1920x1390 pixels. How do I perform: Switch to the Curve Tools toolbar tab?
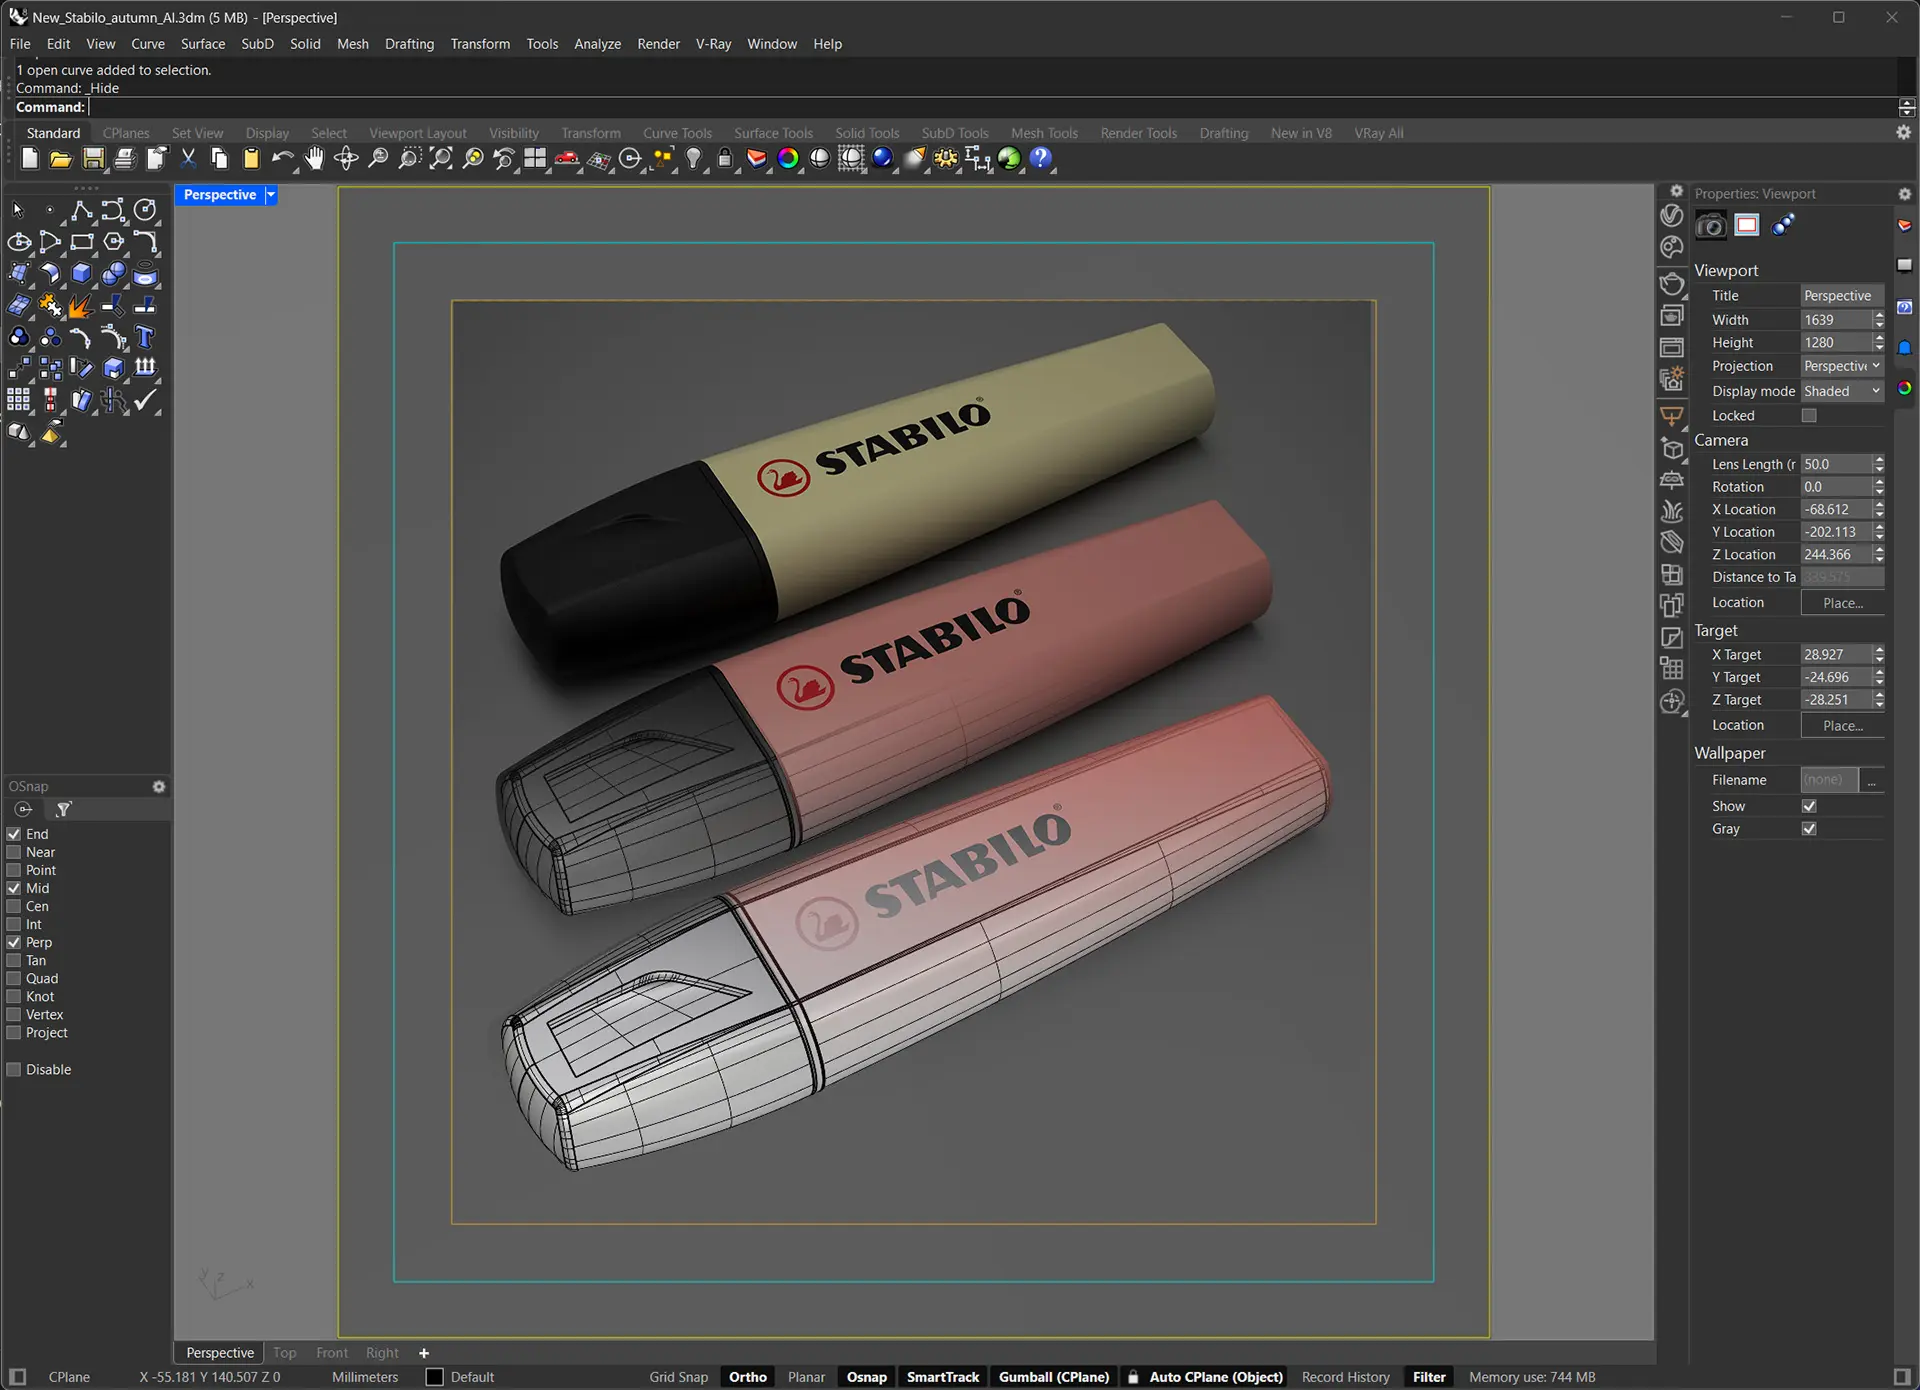[677, 133]
